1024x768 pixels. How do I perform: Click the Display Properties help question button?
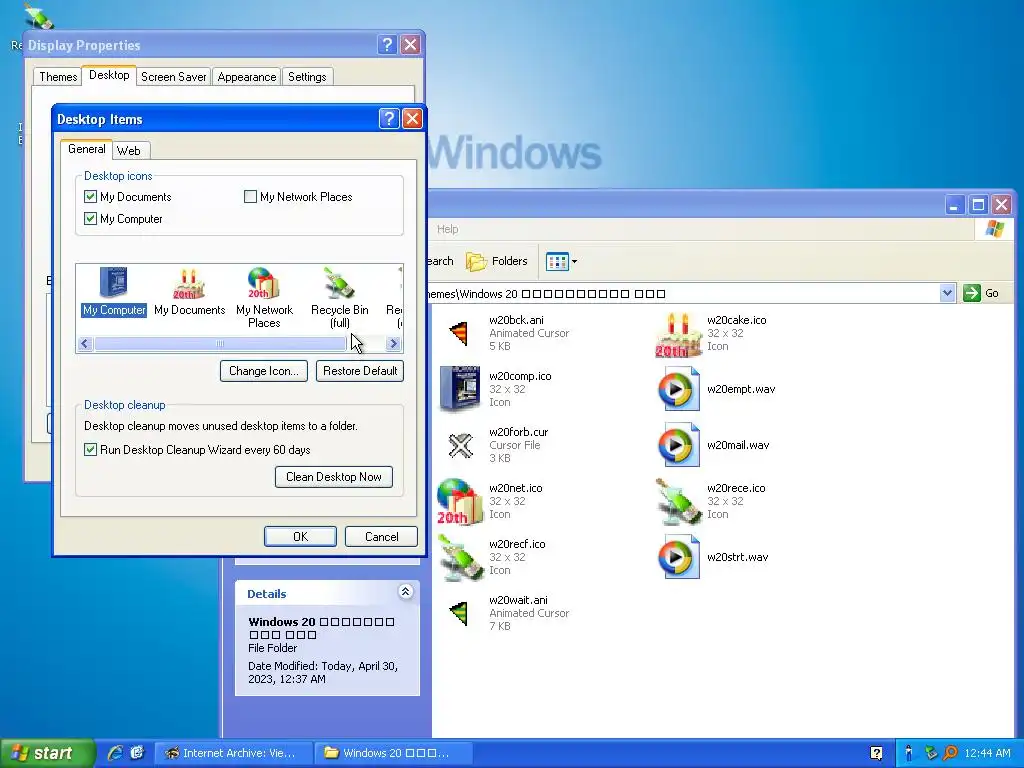click(387, 44)
